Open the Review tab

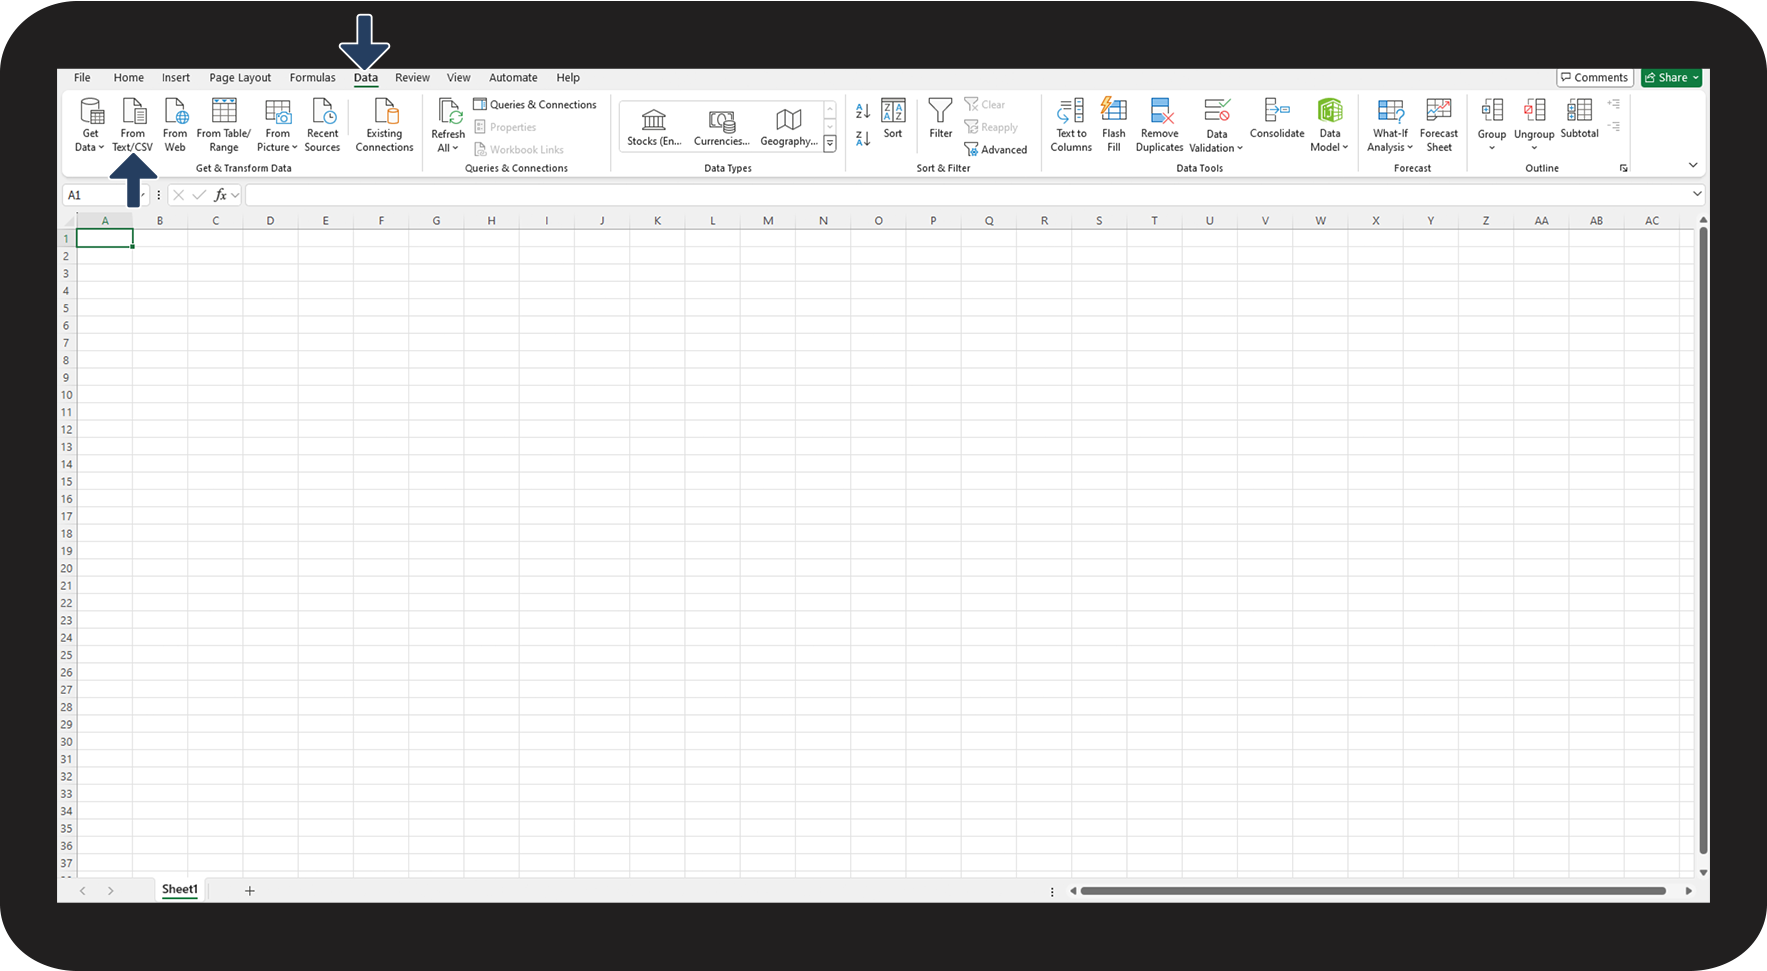pyautogui.click(x=412, y=78)
